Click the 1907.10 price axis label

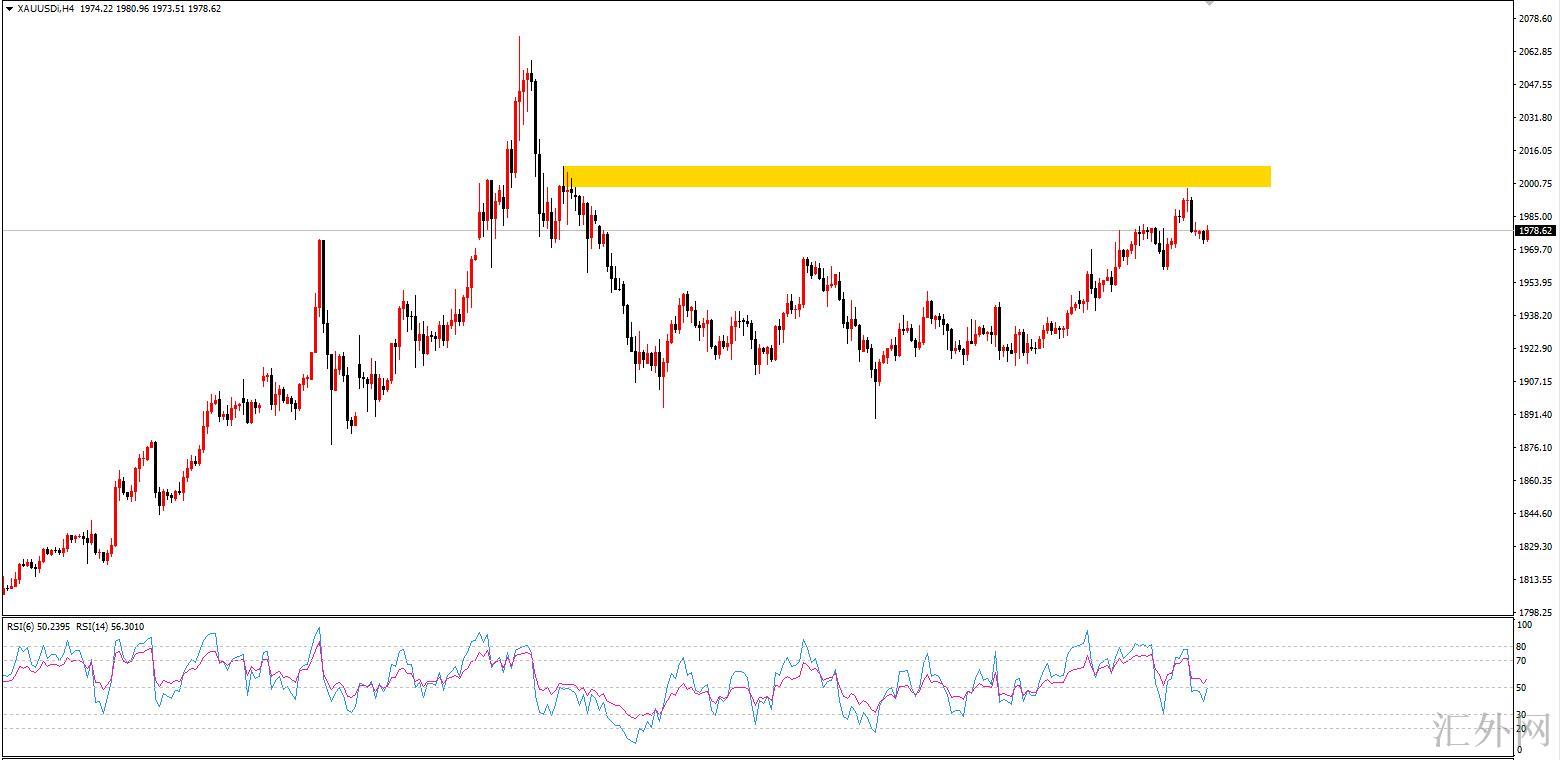click(x=1535, y=382)
